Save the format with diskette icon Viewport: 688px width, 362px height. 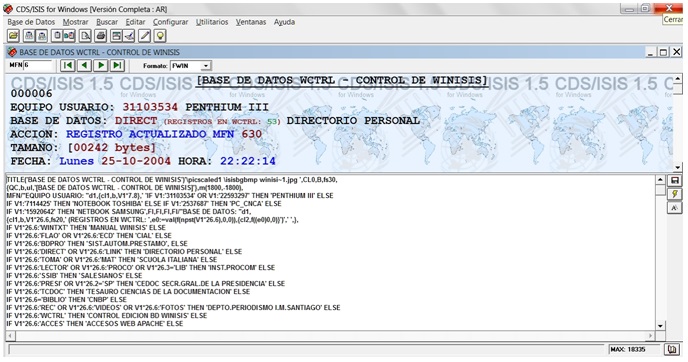click(674, 181)
